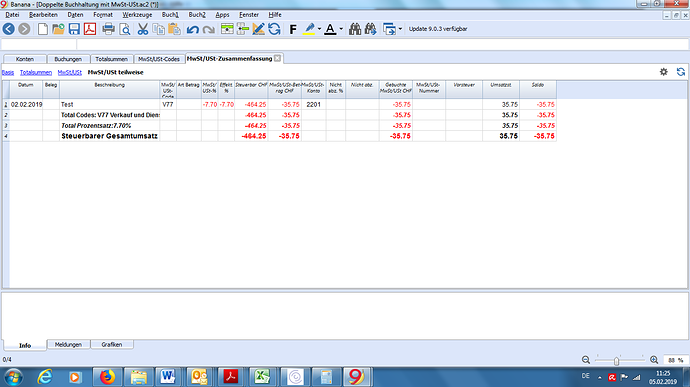The height and width of the screenshot is (387, 690).
Task: Cut selection with the scissors icon
Action: point(143,29)
